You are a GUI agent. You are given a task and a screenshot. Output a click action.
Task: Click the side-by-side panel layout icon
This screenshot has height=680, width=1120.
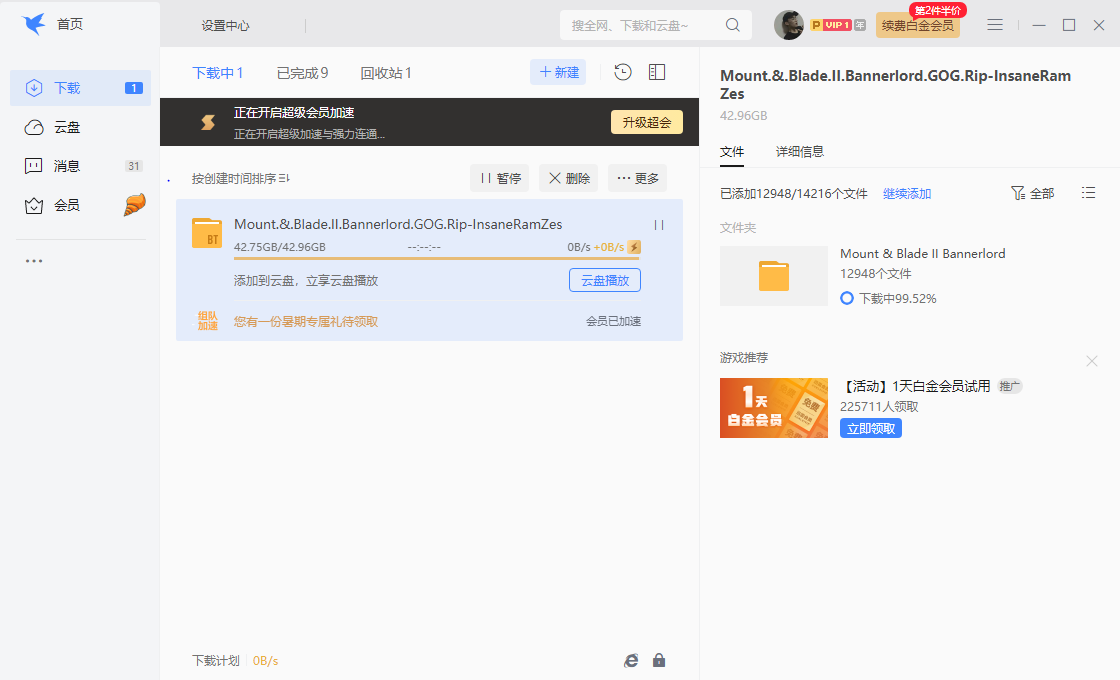coord(656,72)
